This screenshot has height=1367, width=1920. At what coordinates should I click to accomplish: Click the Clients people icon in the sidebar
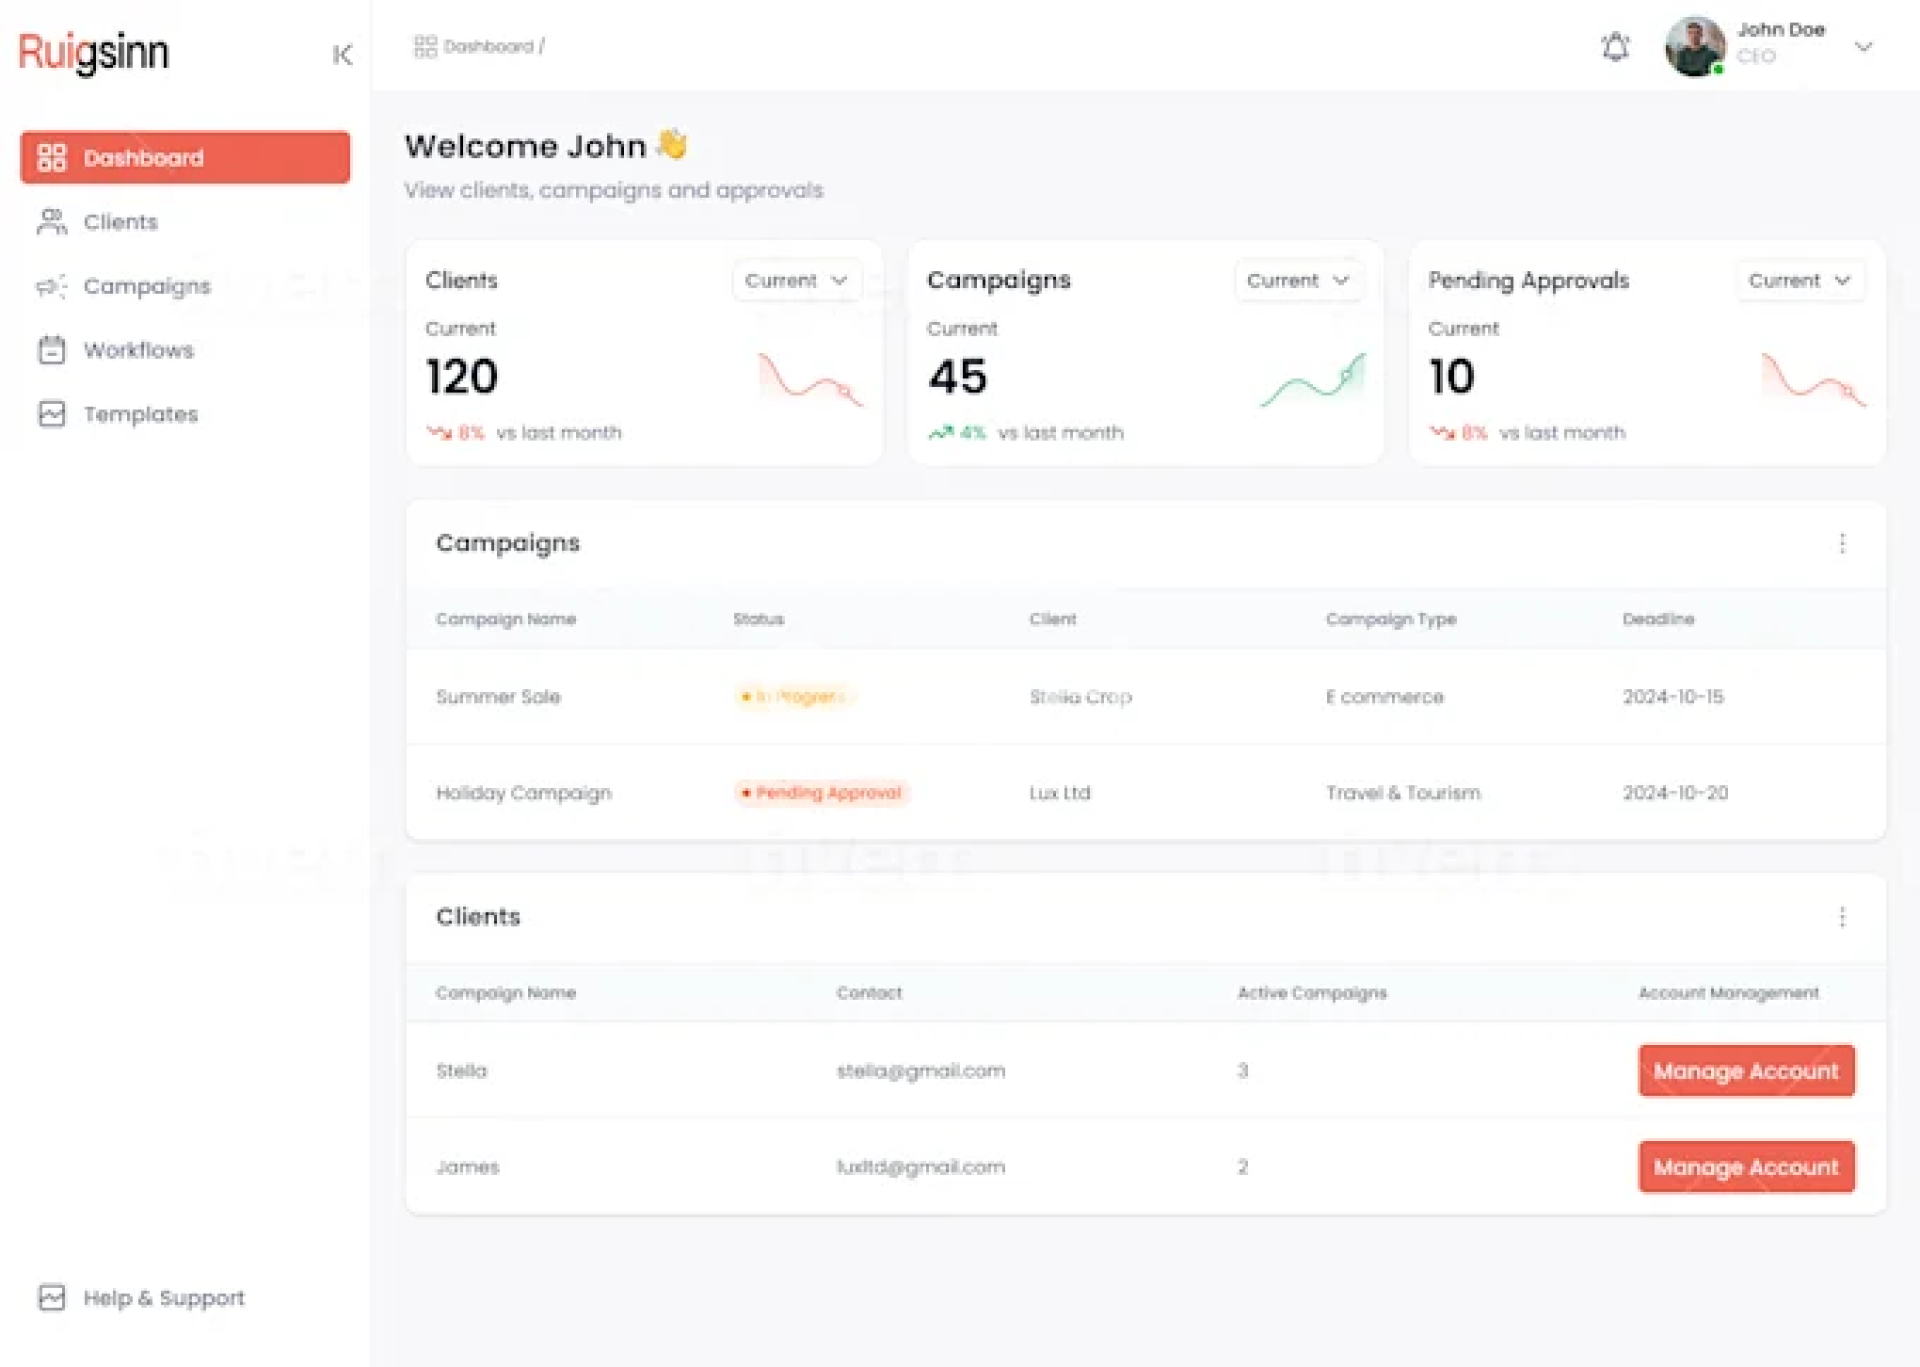coord(51,222)
